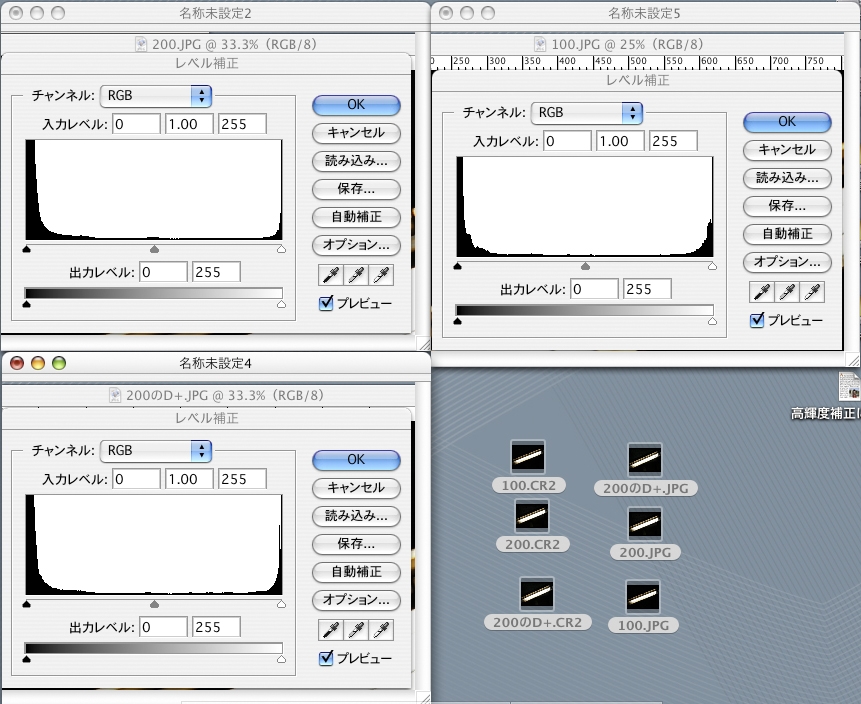Click 入力レベル gamma 1.00 field in 200.JPG dialog
The height and width of the screenshot is (704, 861).
[x=189, y=124]
